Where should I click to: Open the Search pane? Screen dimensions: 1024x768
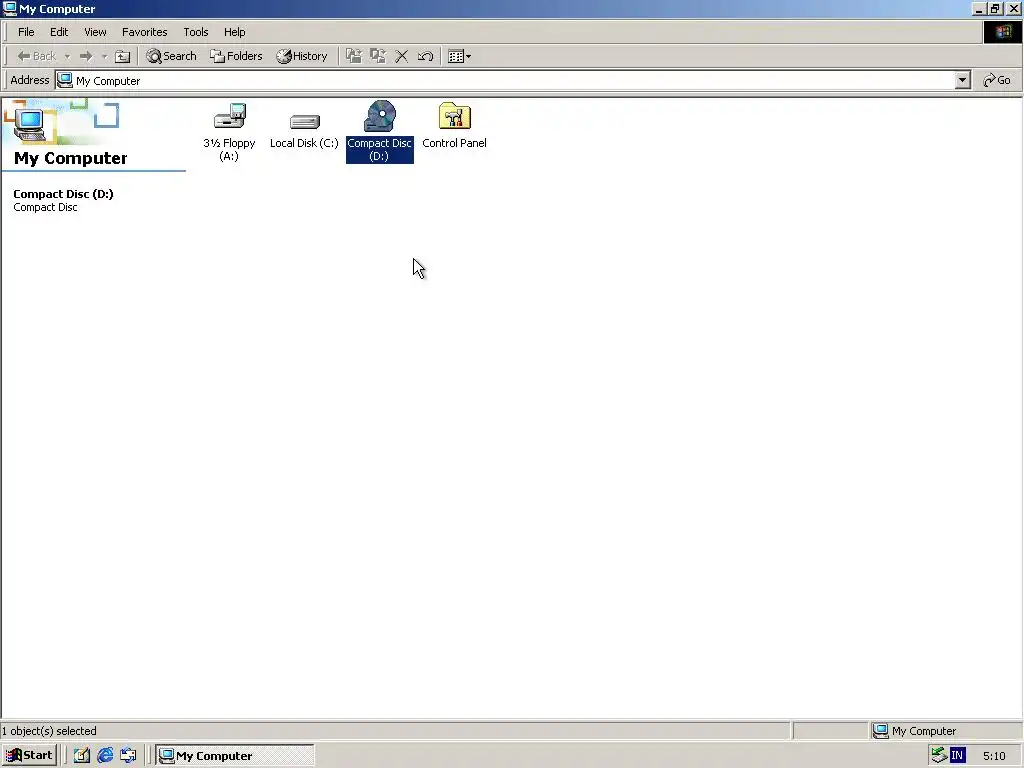171,56
